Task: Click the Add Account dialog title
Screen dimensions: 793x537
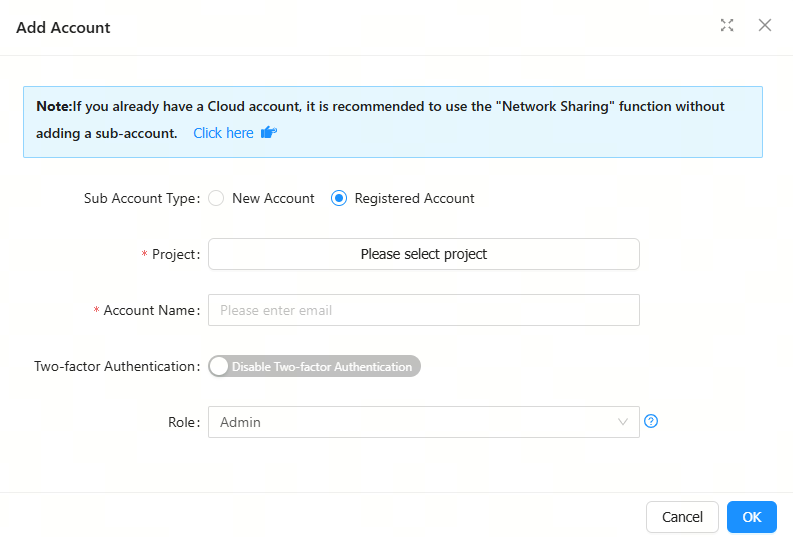Action: tap(63, 27)
